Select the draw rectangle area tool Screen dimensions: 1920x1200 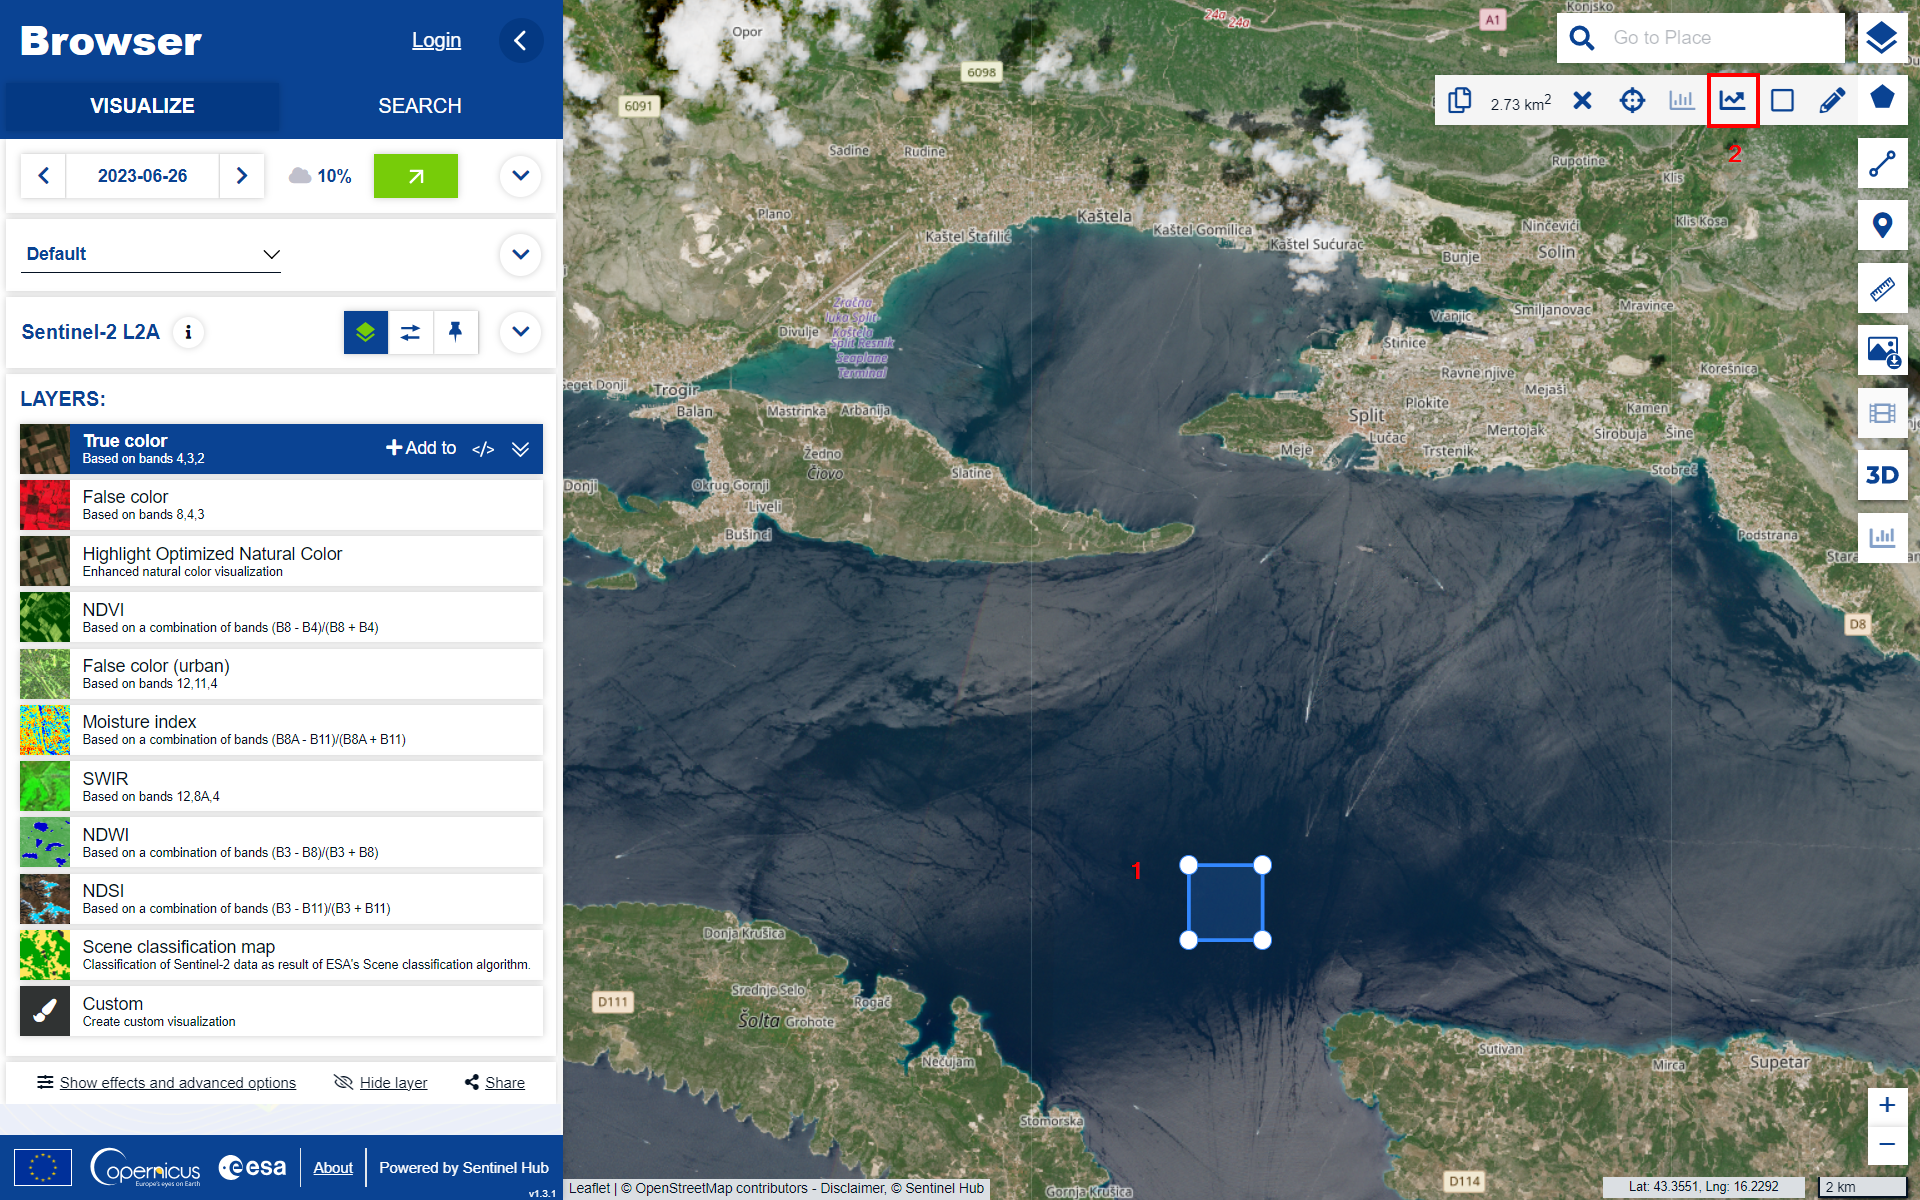(x=1782, y=100)
